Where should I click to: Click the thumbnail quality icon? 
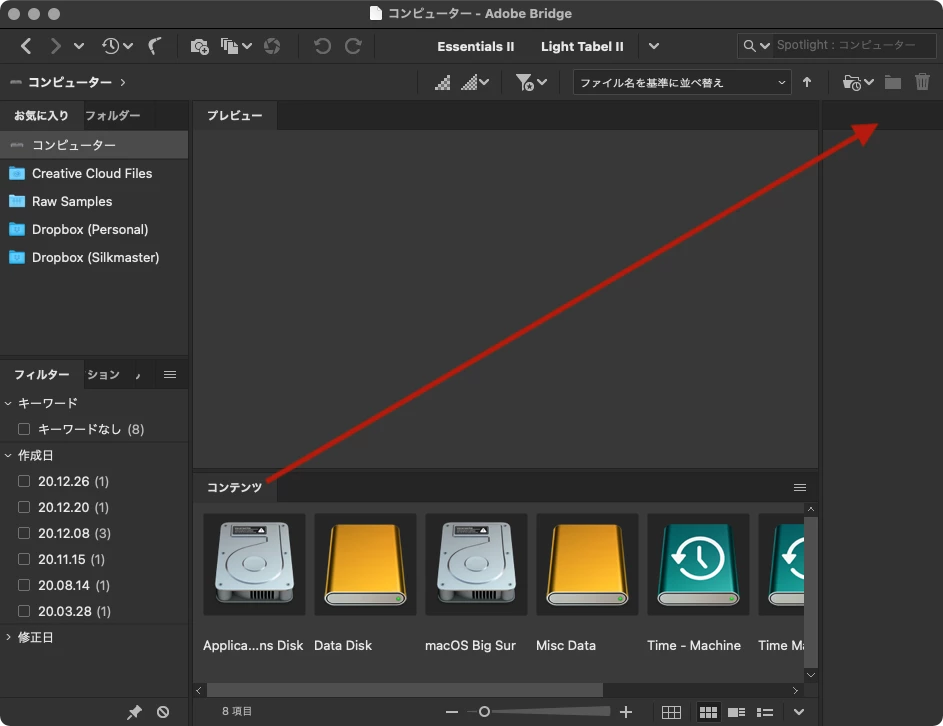(443, 82)
